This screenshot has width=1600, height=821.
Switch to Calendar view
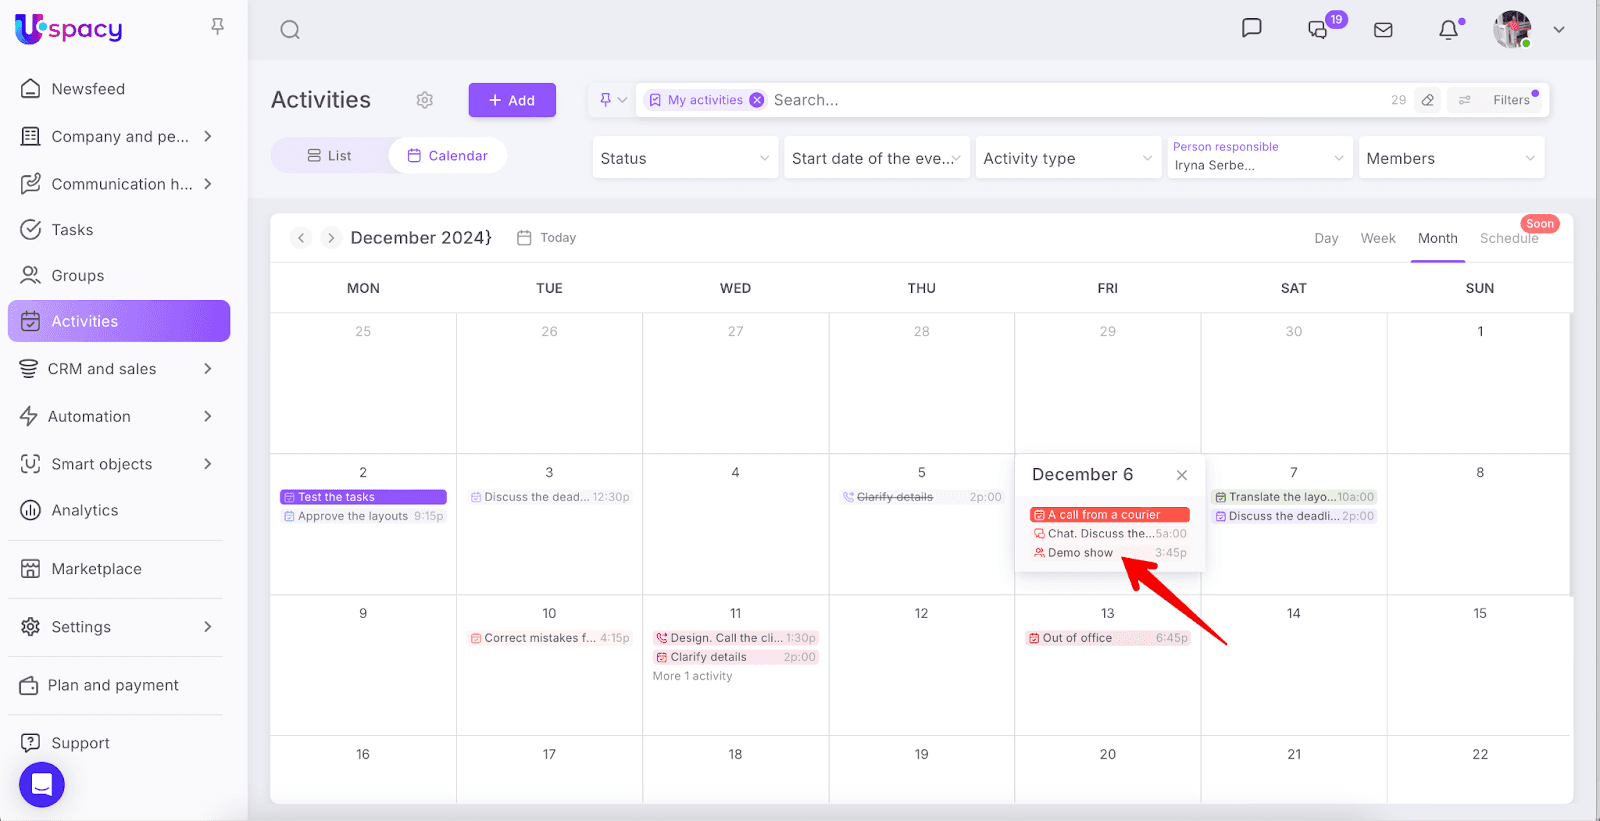click(x=448, y=156)
